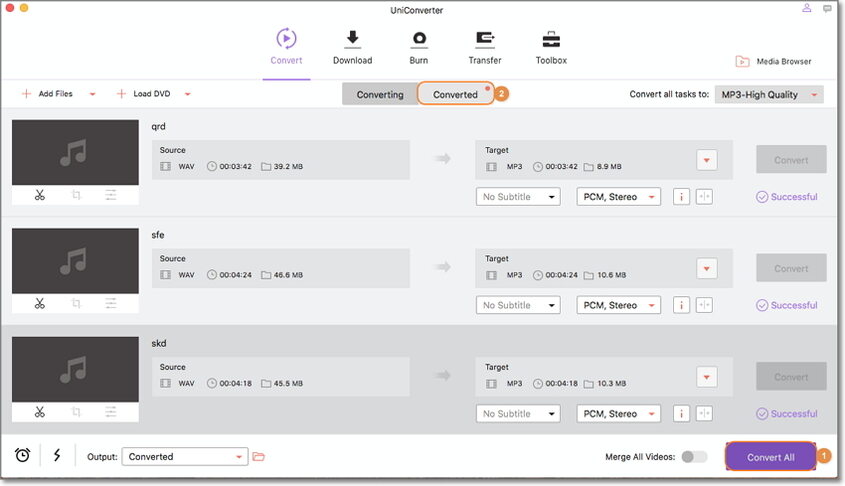Click the Convert All button

point(771,457)
